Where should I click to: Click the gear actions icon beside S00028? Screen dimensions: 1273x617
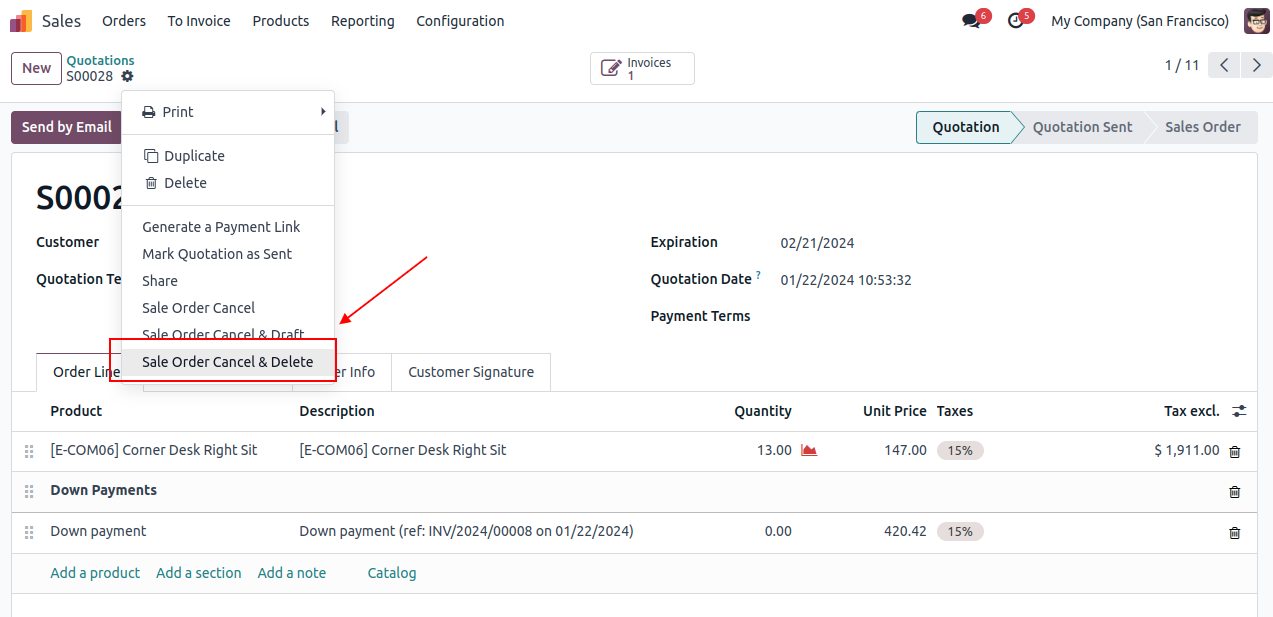click(x=127, y=77)
